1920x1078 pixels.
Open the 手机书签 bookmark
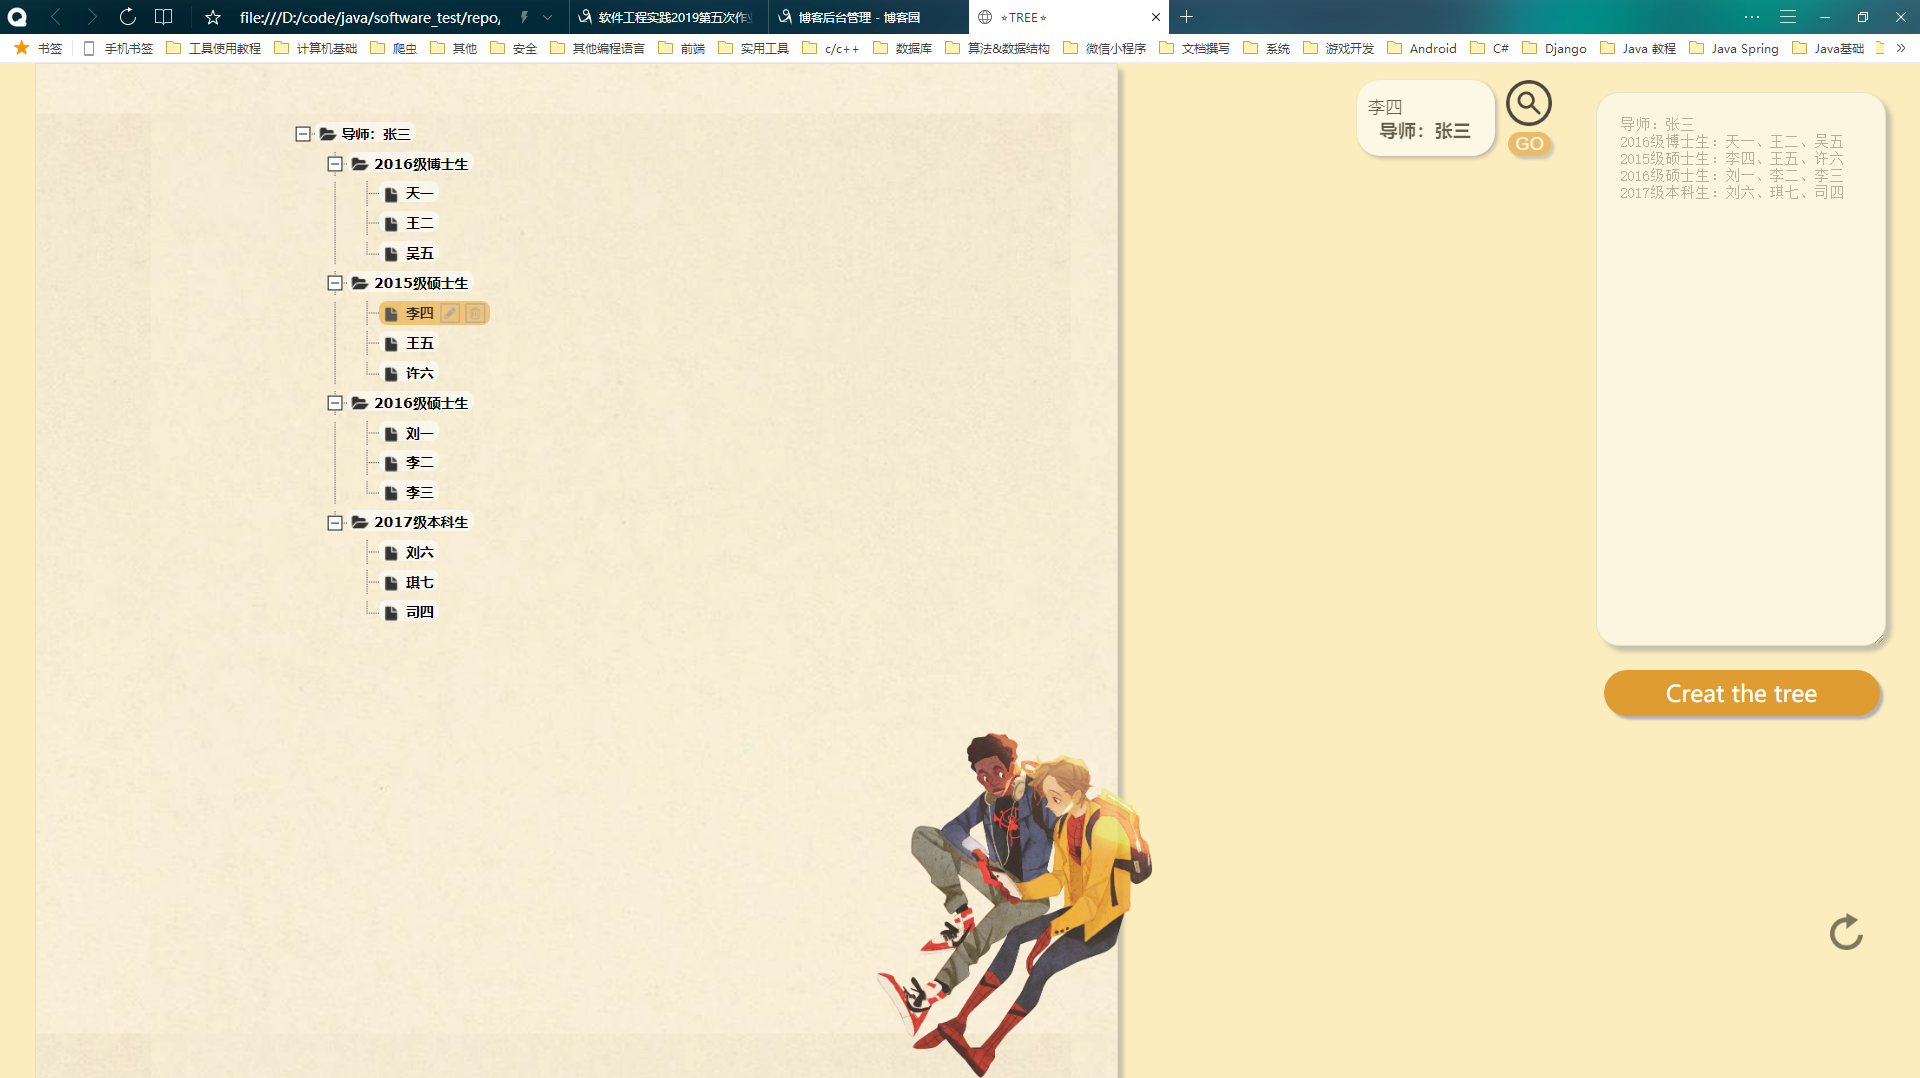pos(118,48)
